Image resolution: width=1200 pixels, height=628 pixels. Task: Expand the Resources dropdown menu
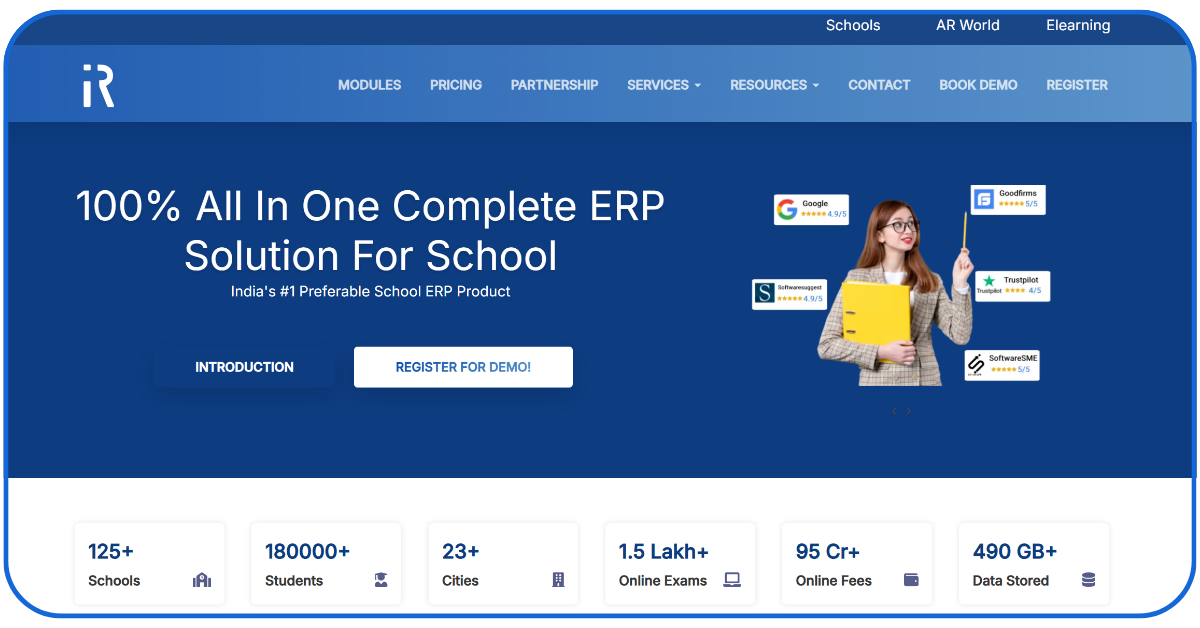tap(774, 85)
